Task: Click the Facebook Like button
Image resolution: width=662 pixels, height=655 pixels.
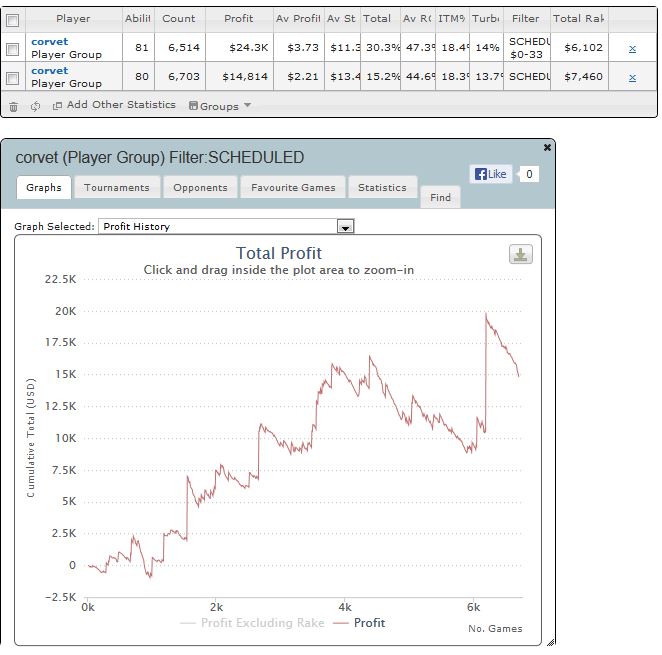Action: 491,174
